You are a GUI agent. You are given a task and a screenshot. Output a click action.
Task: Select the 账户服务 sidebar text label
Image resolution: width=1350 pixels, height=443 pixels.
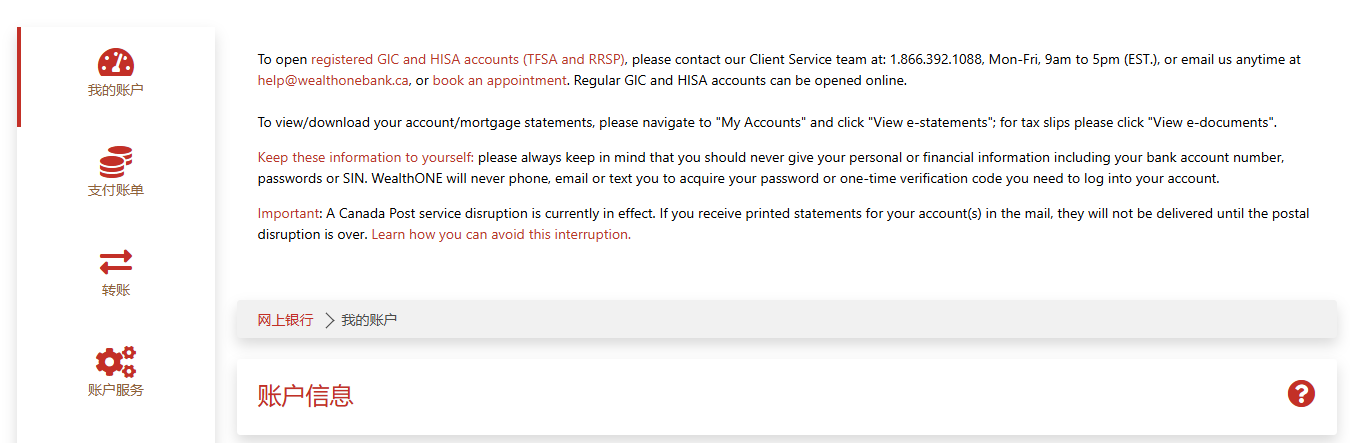click(116, 391)
